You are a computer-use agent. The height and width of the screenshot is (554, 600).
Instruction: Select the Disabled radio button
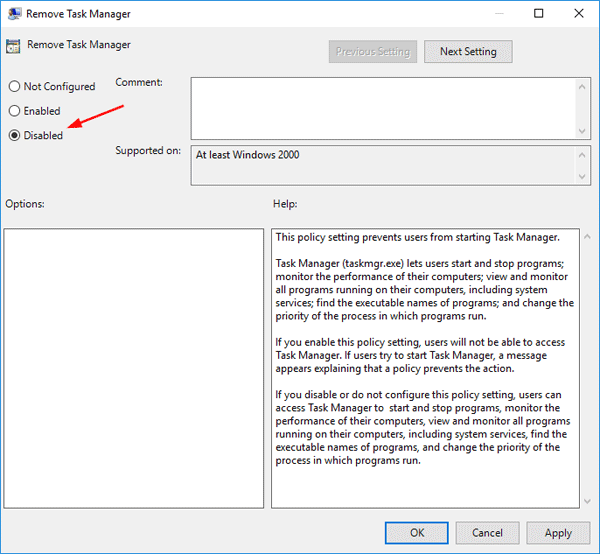(14, 135)
